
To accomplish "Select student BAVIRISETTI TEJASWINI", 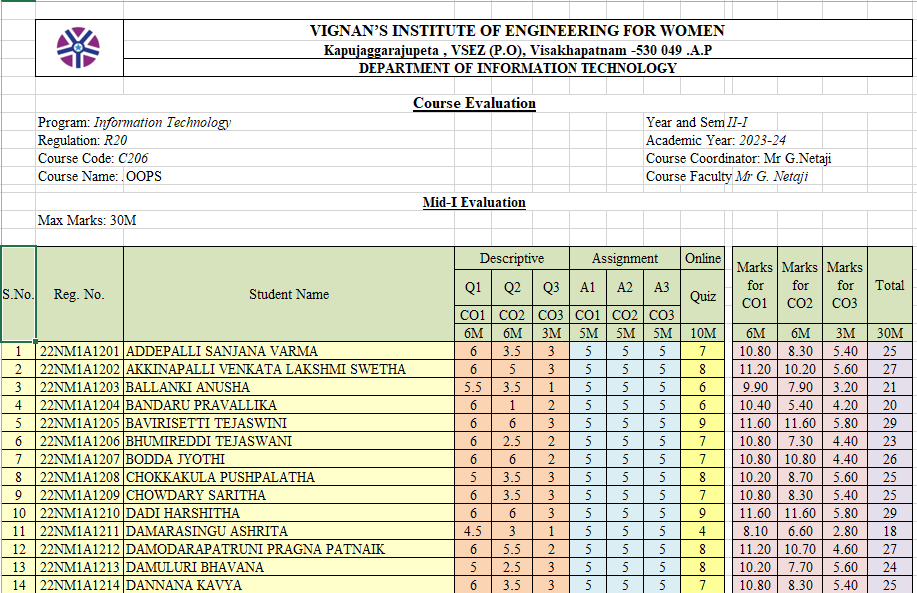I will pos(289,423).
